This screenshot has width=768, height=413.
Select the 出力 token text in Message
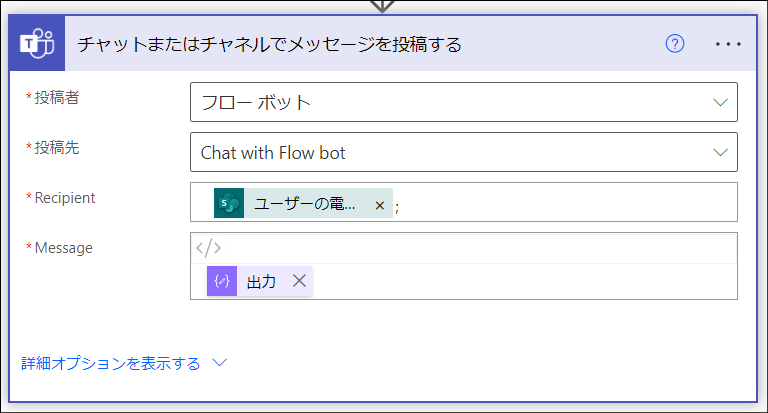point(262,282)
